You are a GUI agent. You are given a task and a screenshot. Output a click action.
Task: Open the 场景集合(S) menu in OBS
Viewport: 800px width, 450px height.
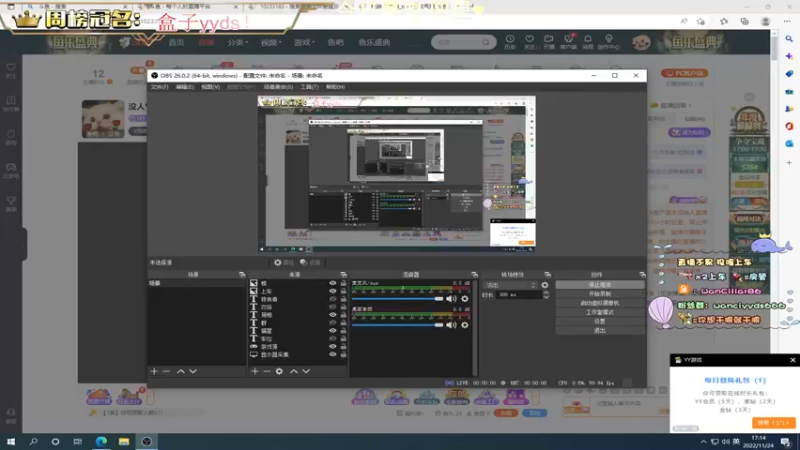278,87
